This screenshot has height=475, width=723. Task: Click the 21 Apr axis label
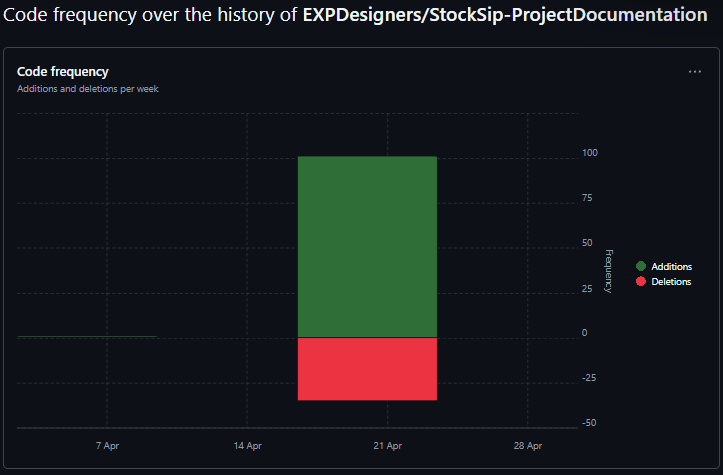tap(388, 446)
